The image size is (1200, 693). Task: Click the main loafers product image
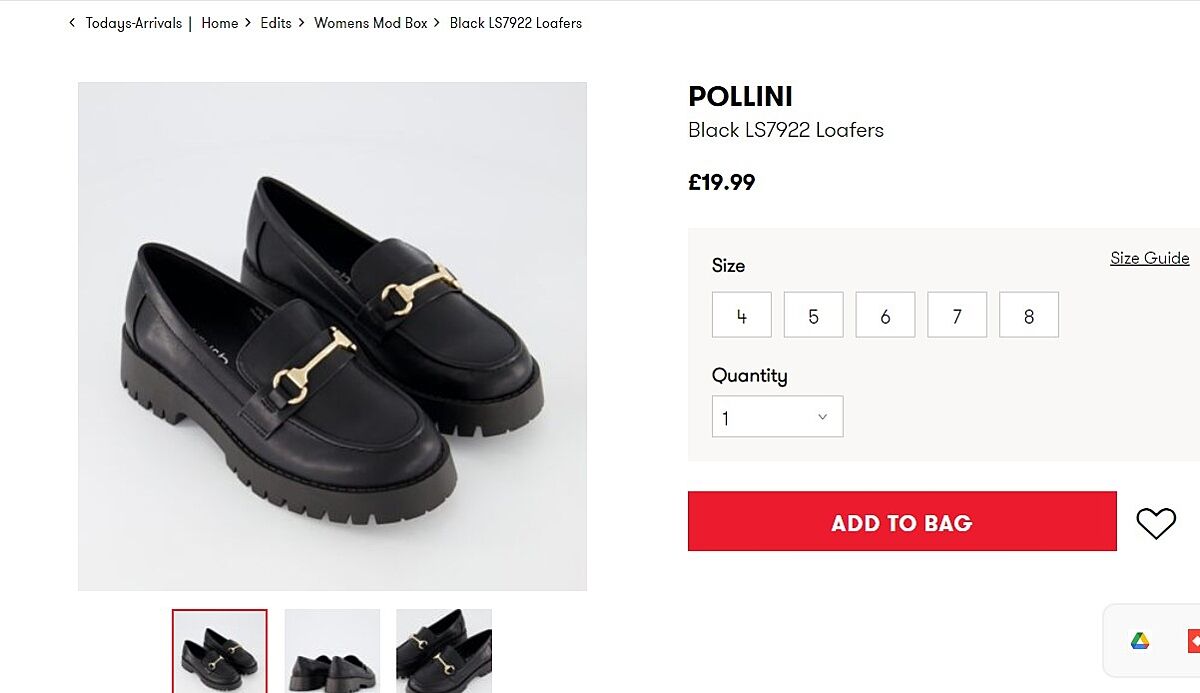[x=332, y=336]
